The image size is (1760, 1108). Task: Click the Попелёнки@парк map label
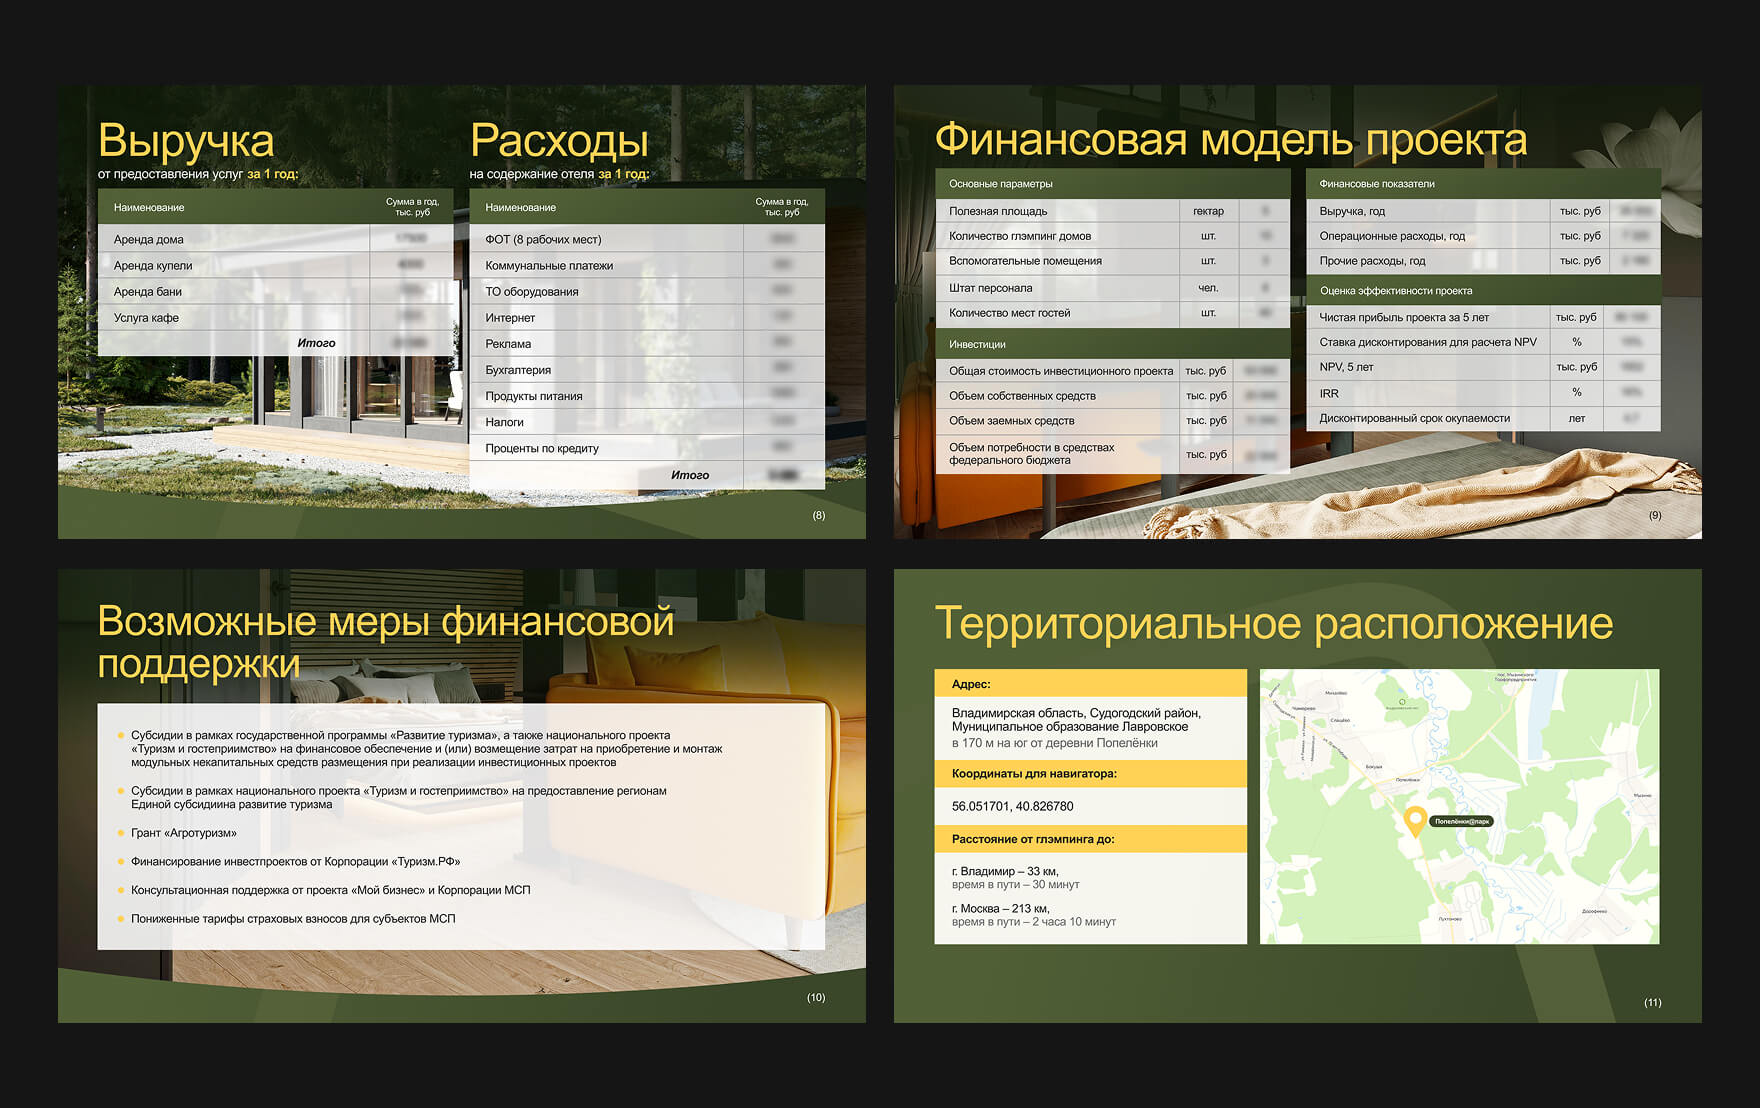pyautogui.click(x=1461, y=821)
